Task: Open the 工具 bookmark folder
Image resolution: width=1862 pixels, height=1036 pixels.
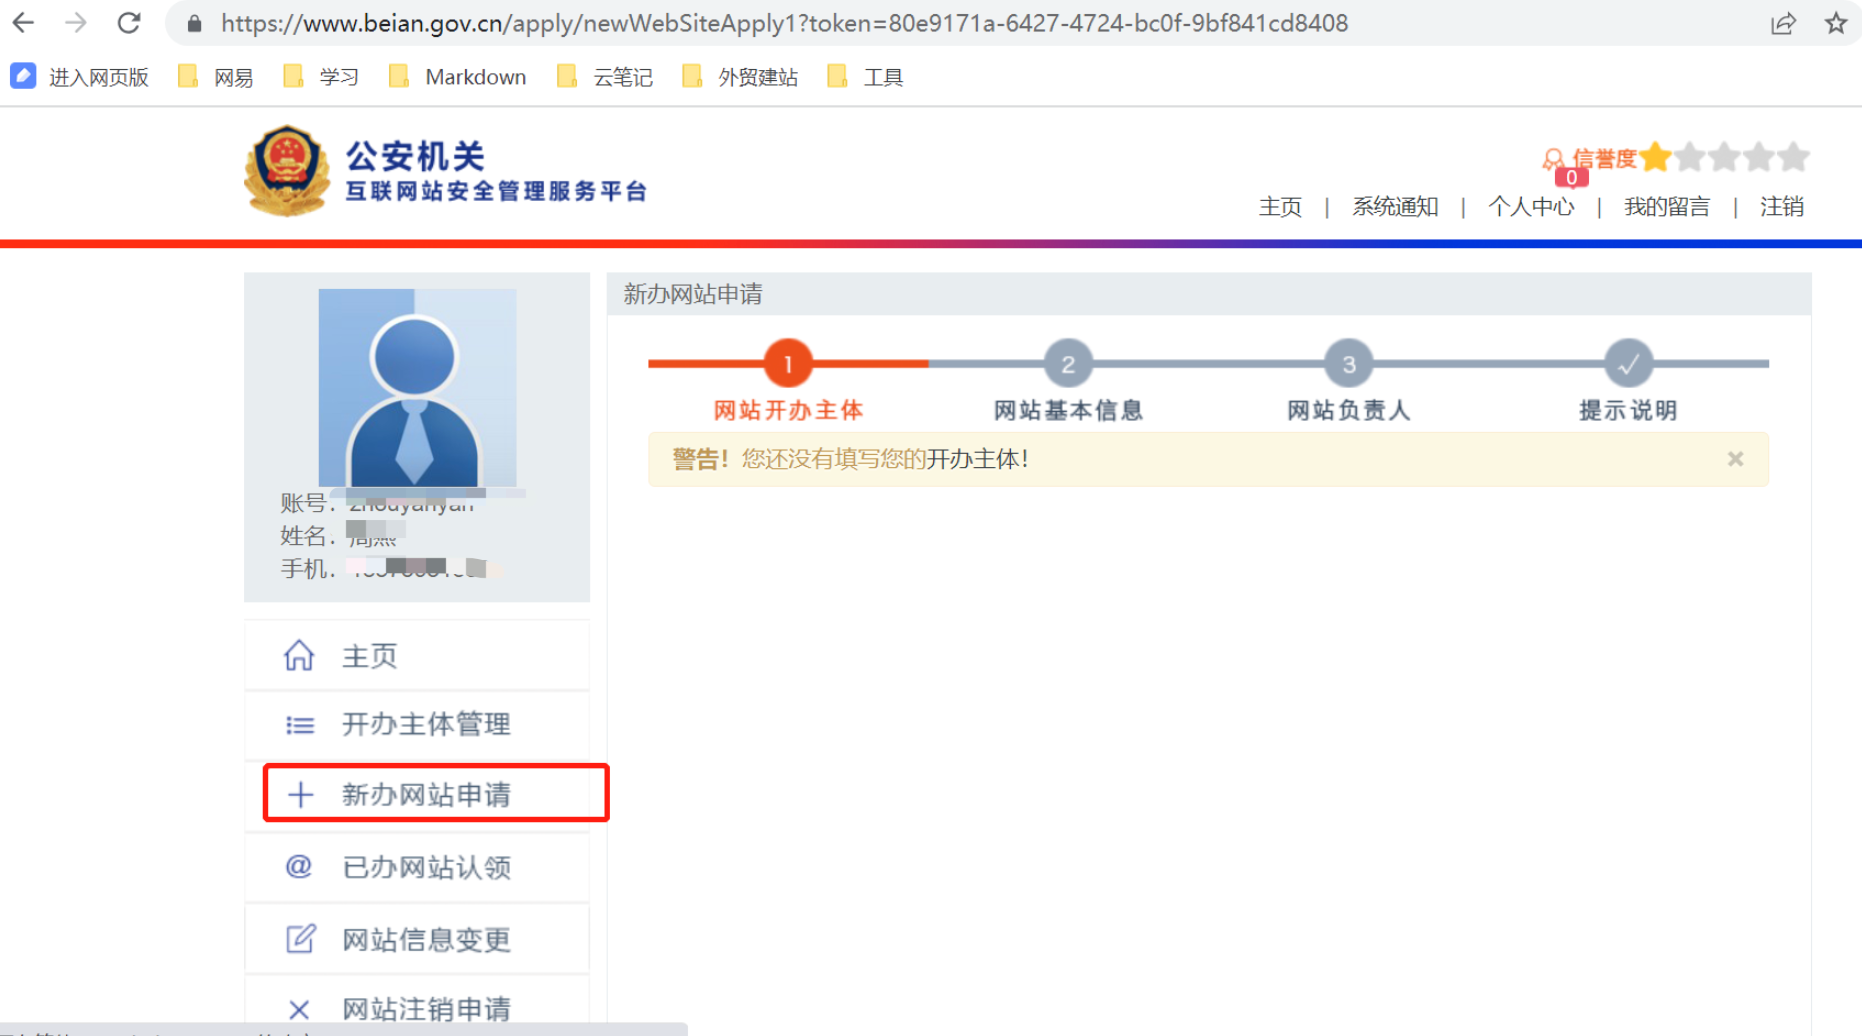Action: pyautogui.click(x=866, y=77)
